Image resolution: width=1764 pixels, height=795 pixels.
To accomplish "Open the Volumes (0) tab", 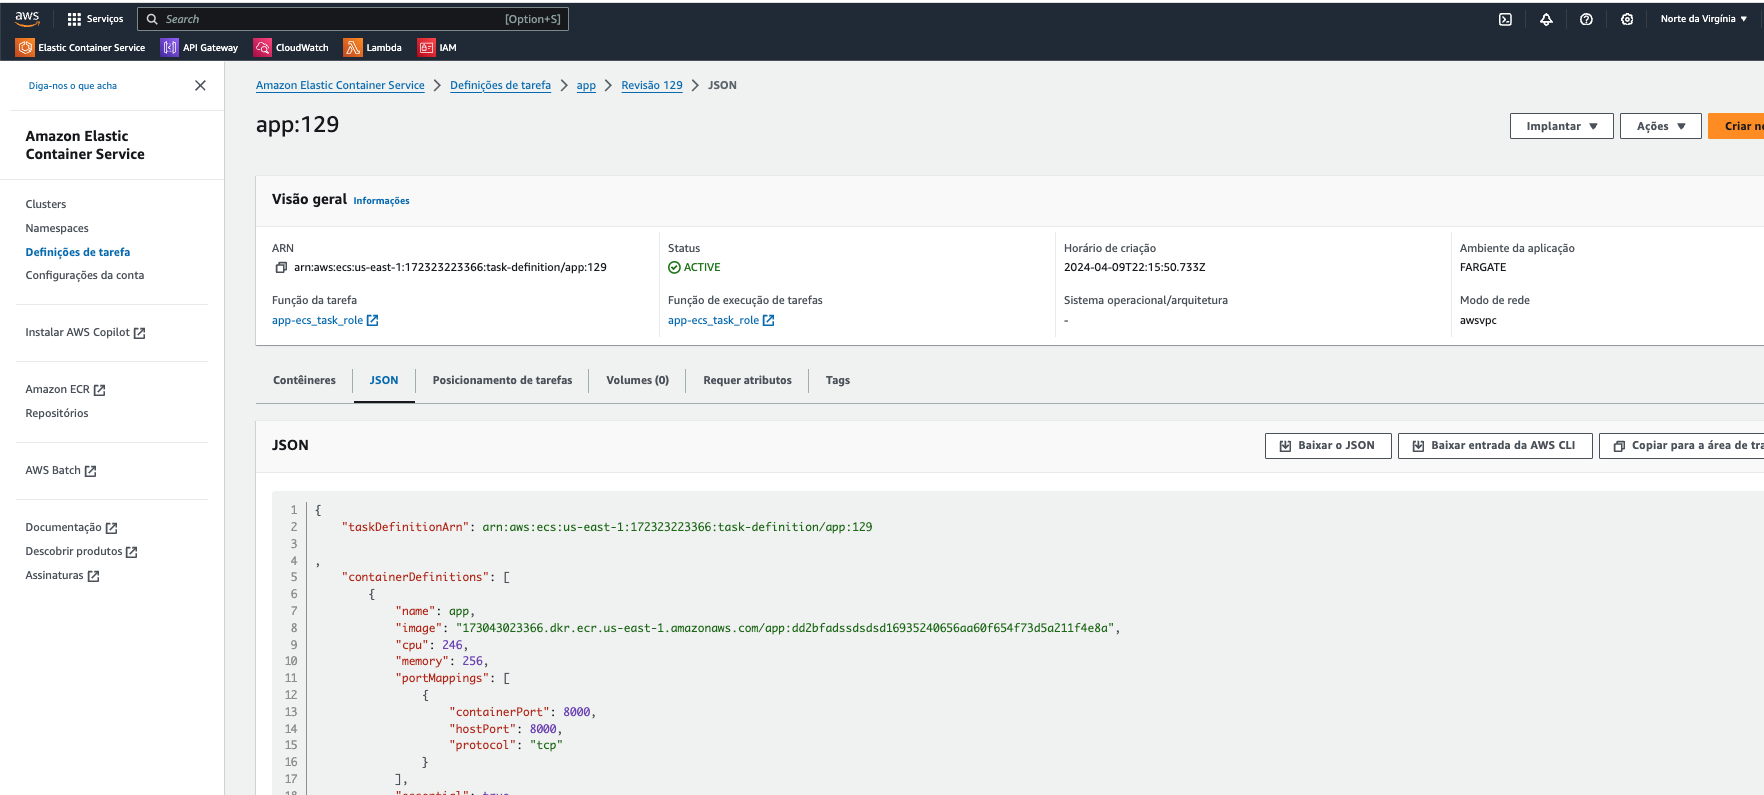I will [x=637, y=380].
